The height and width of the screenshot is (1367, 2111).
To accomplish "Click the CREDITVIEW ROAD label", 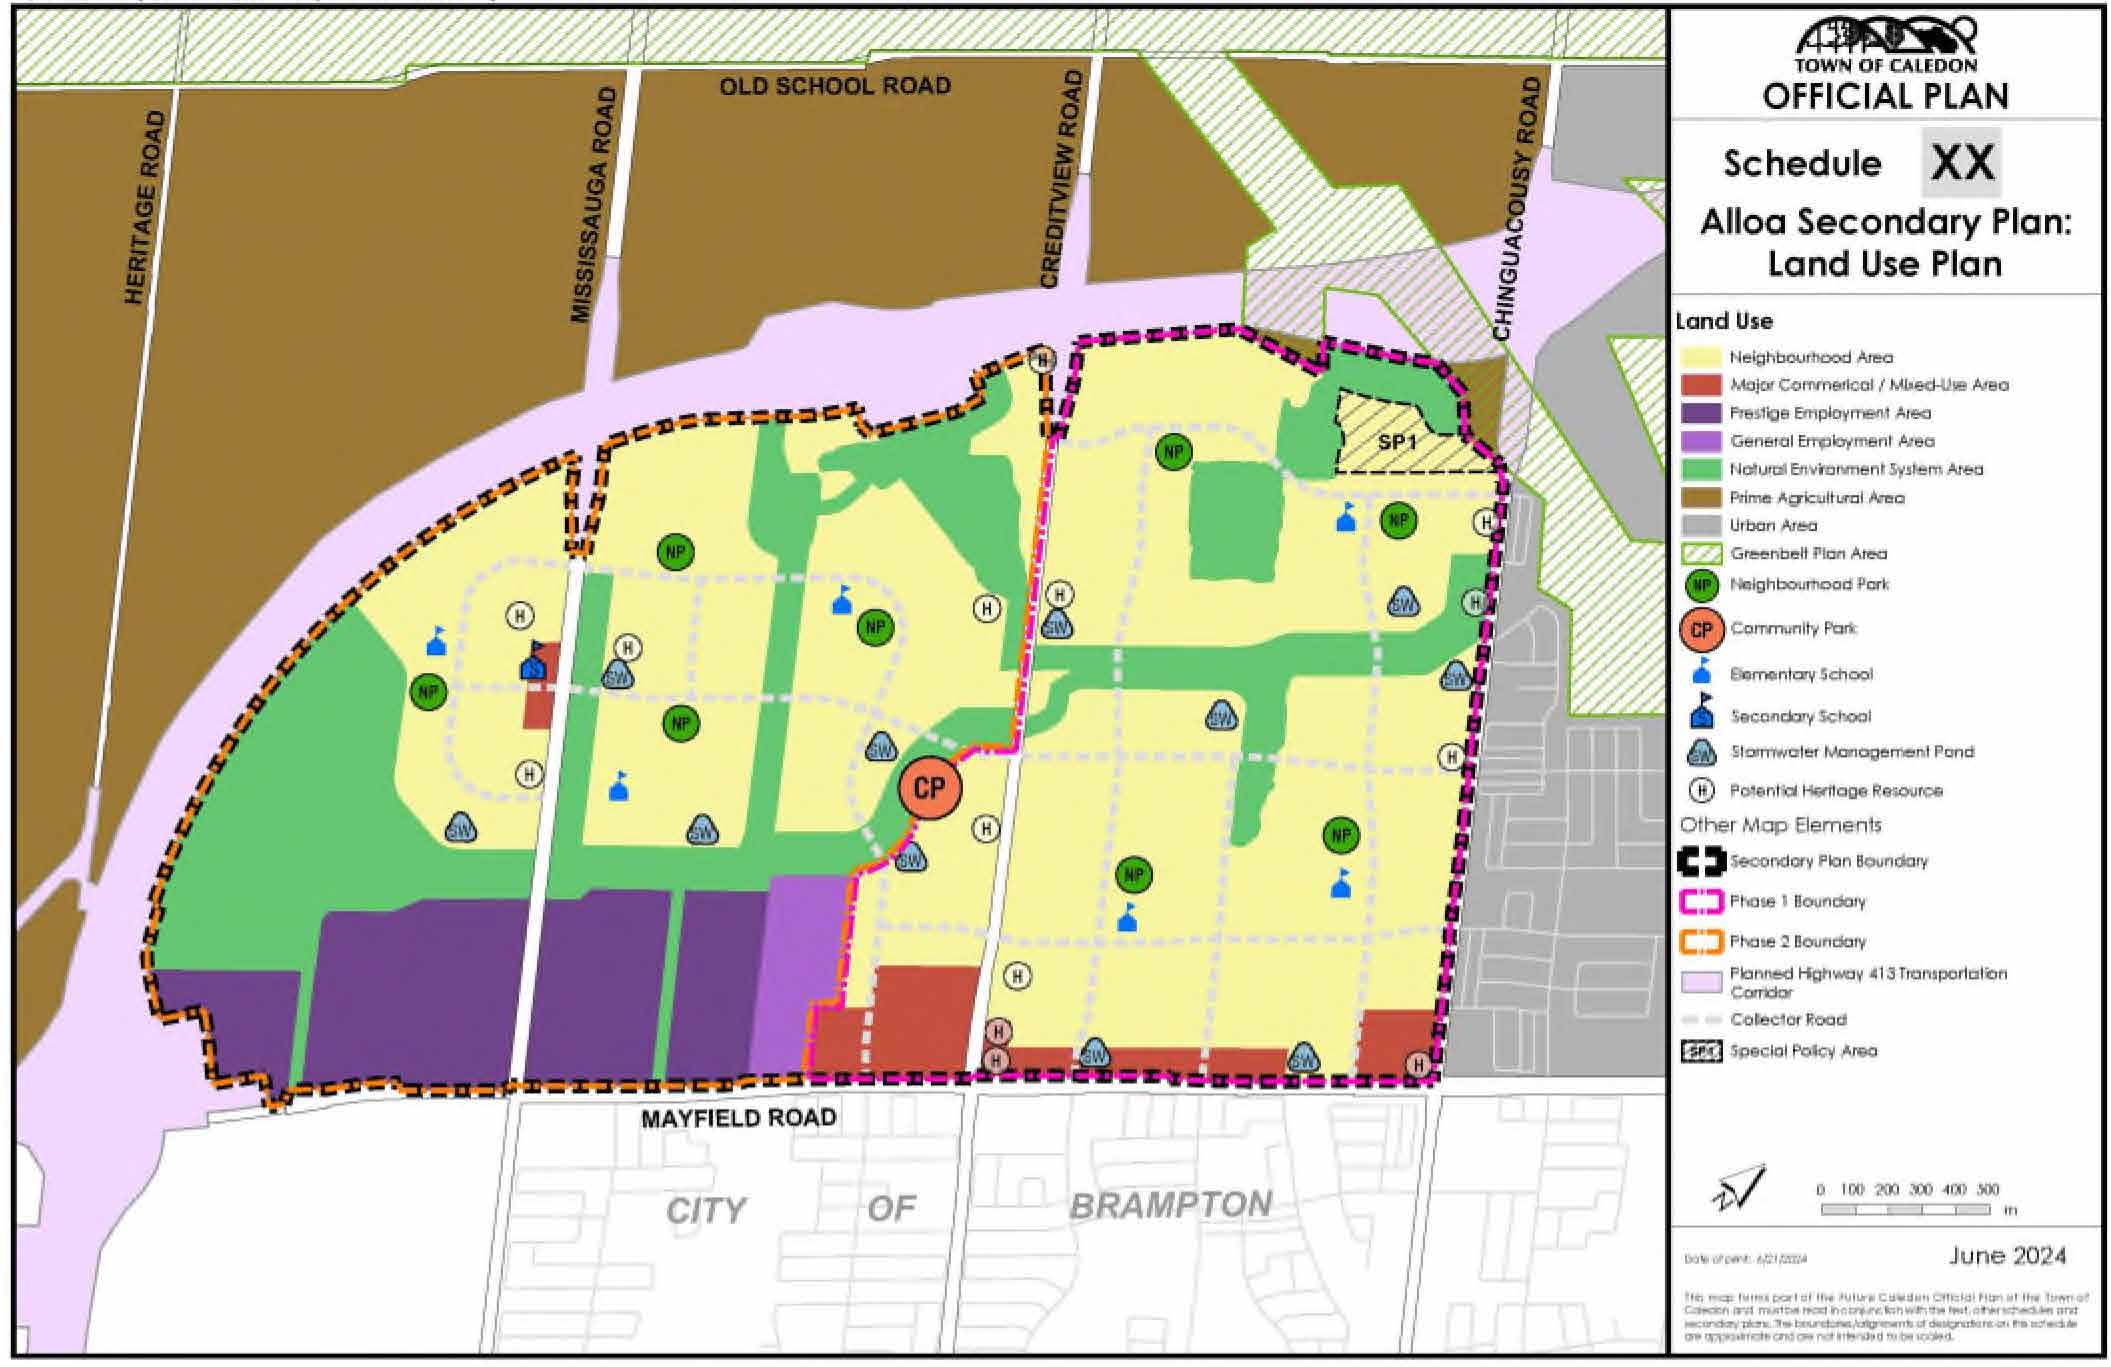I will coord(1061,179).
